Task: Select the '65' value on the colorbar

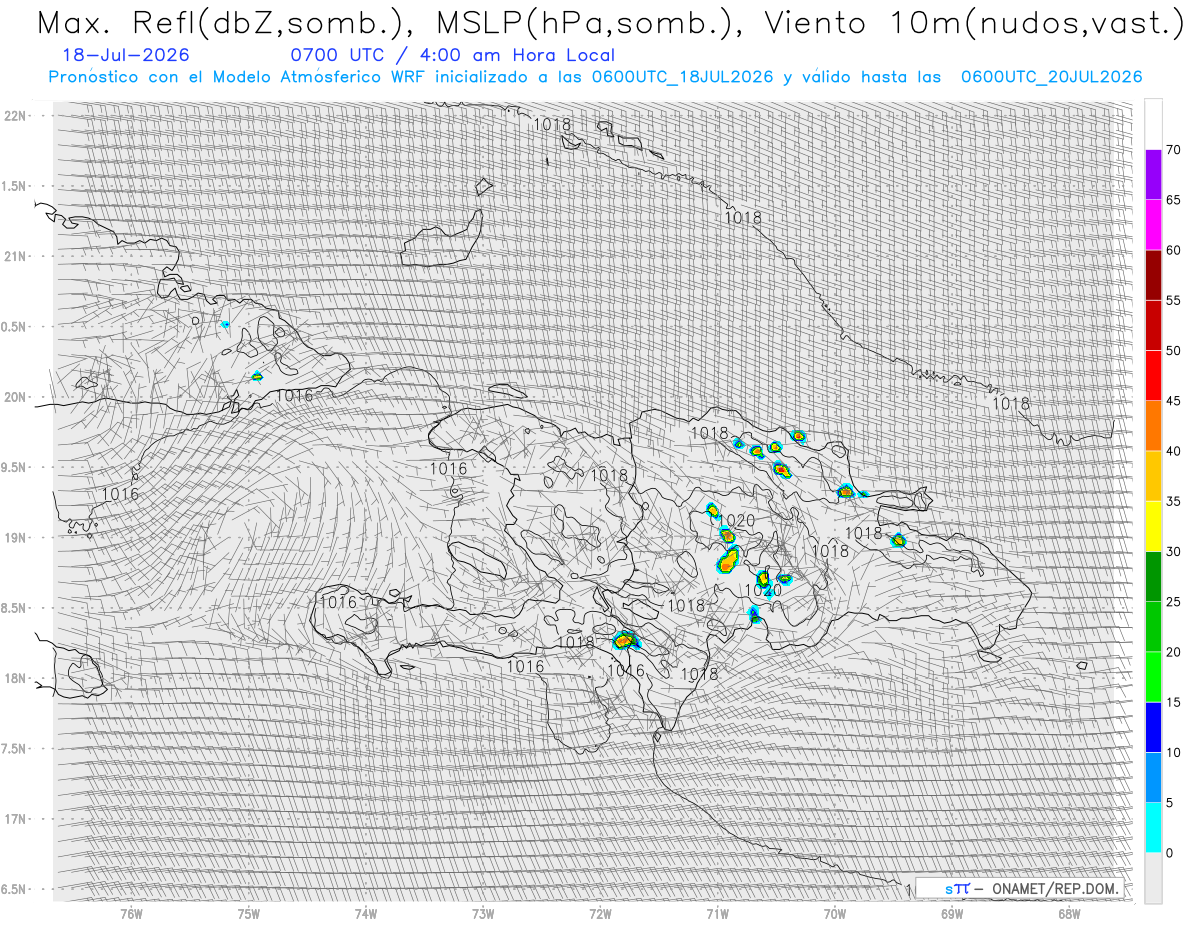Action: tap(1173, 200)
